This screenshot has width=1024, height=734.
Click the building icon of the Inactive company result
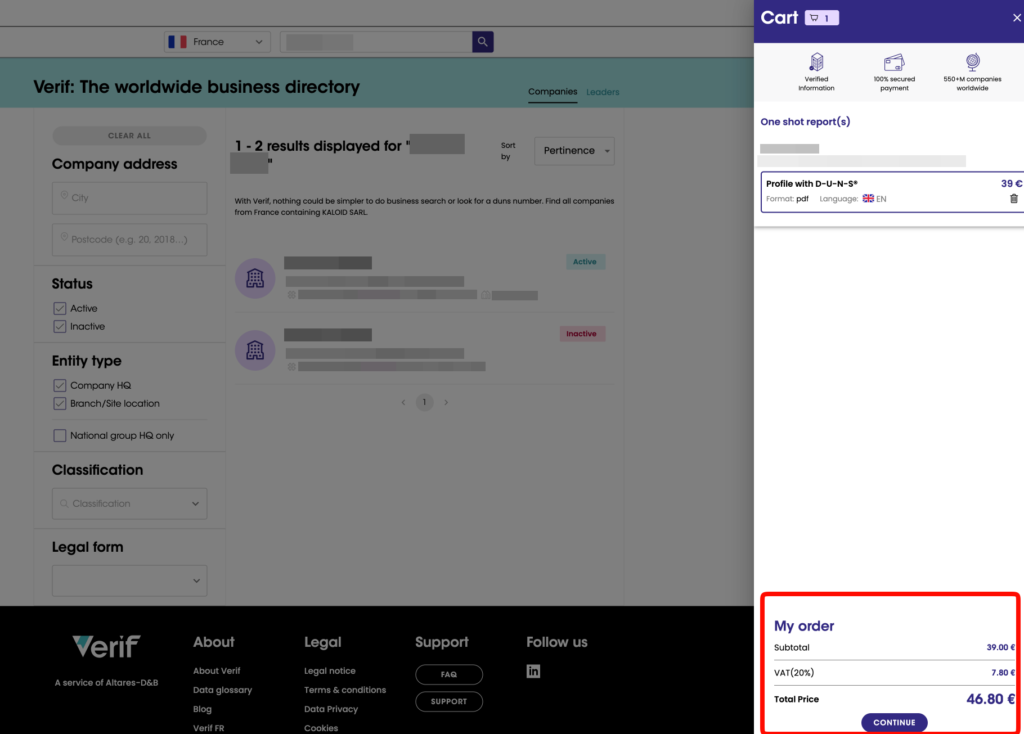pos(255,351)
